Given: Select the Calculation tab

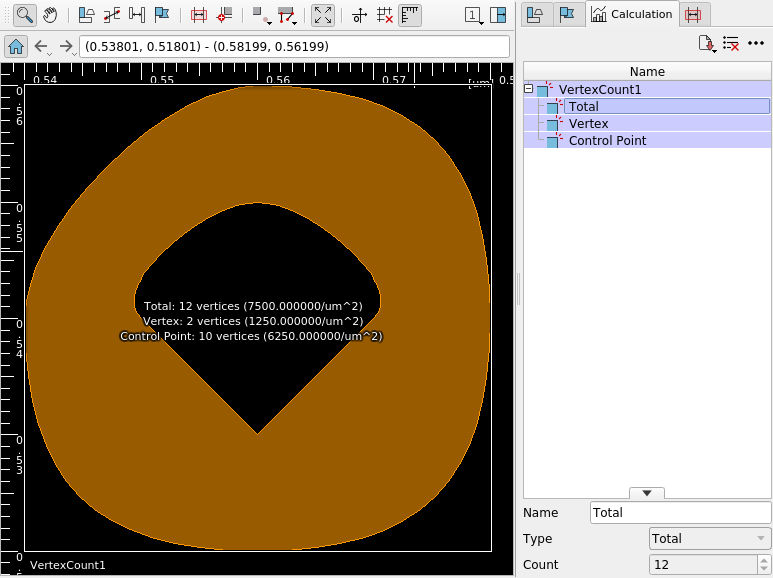Looking at the screenshot, I should click(632, 14).
